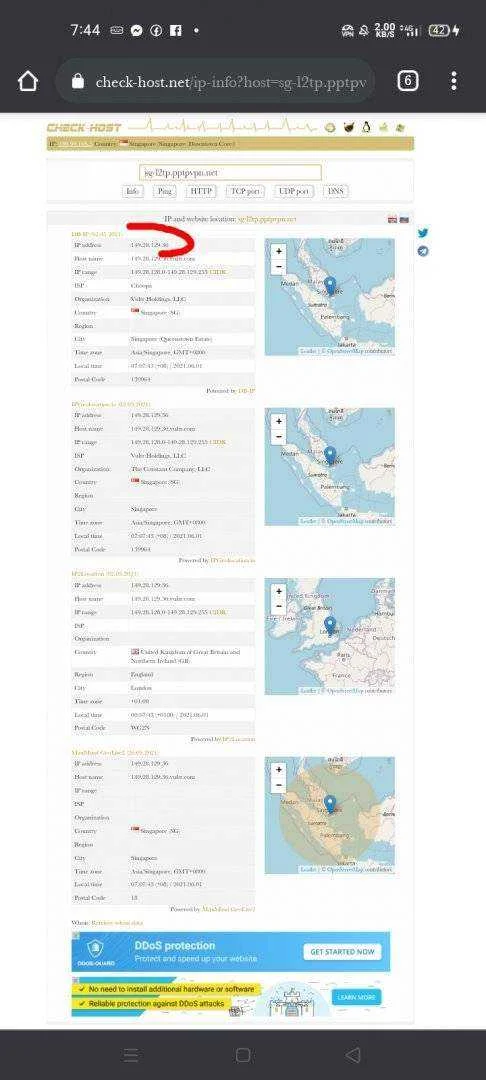Click the IP address value in DB-IP table
The width and height of the screenshot is (486, 1080).
[150, 245]
